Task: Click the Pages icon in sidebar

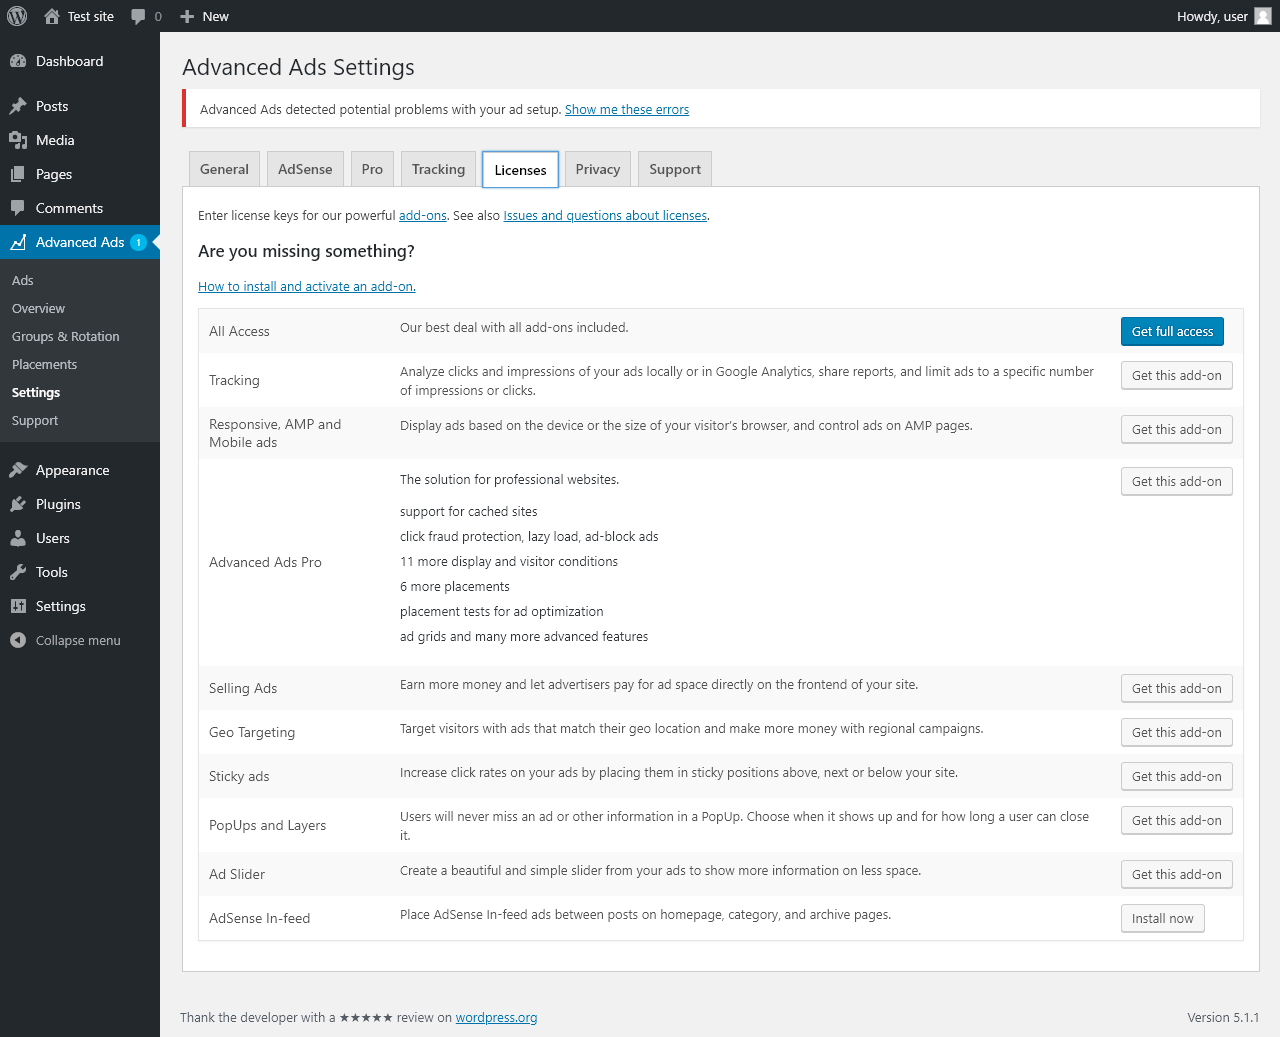Action: 18,174
